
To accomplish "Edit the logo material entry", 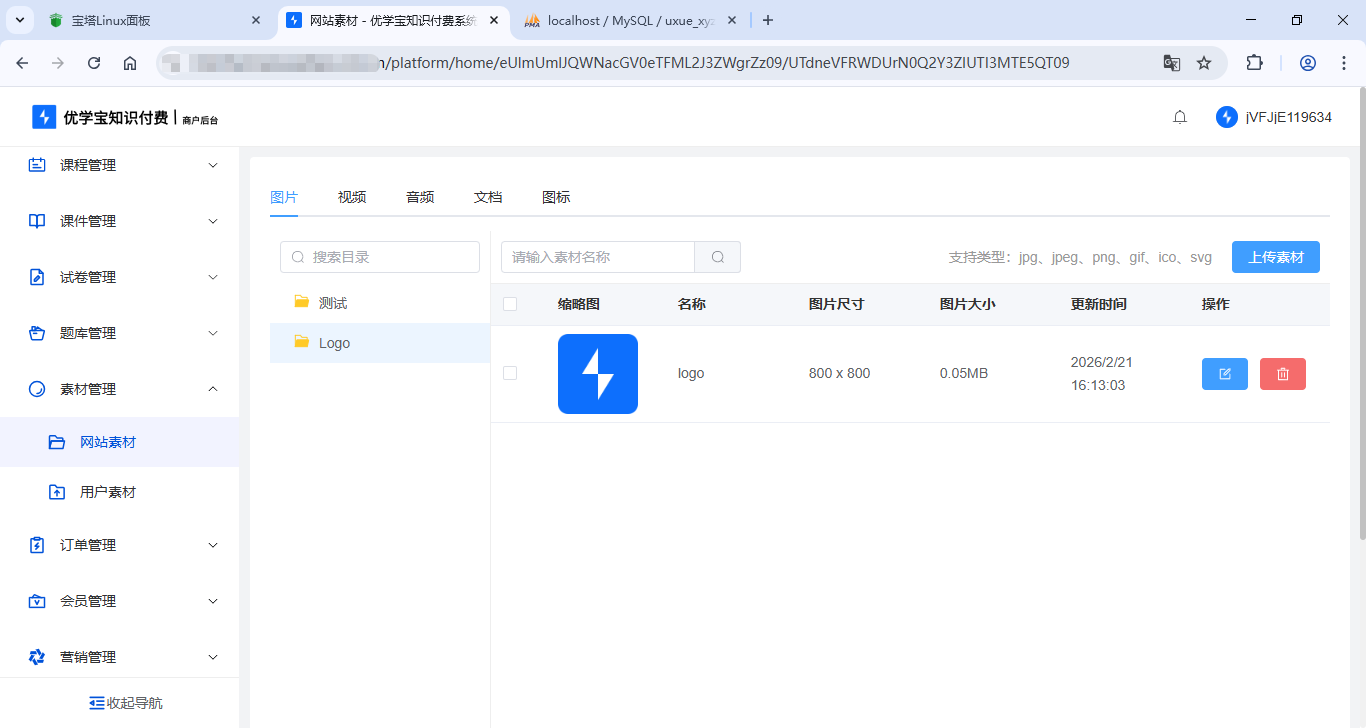I will click(x=1224, y=373).
